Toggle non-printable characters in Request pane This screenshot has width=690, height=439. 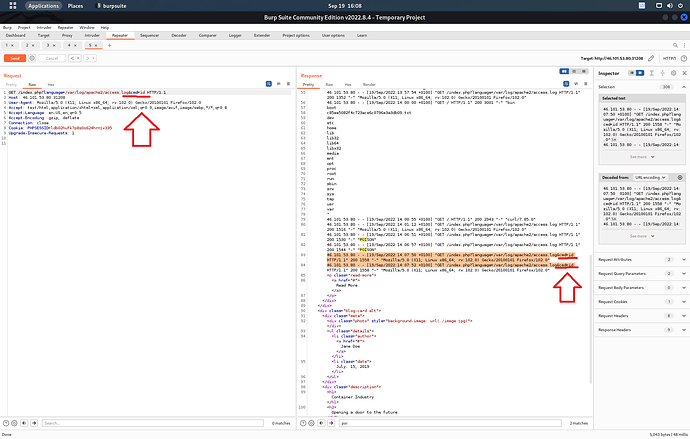[279, 84]
